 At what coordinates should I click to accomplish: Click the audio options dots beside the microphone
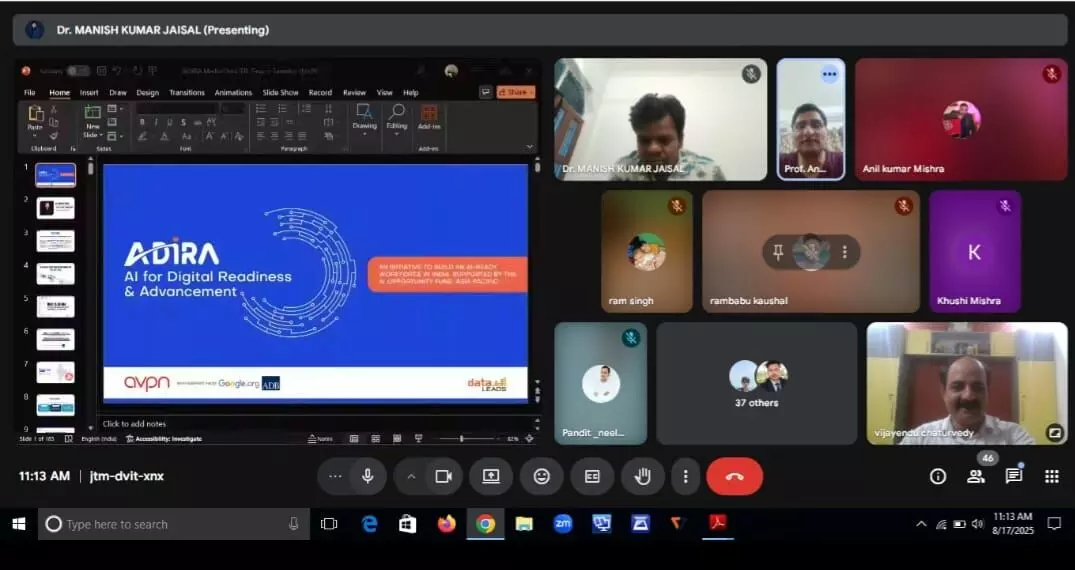click(335, 476)
